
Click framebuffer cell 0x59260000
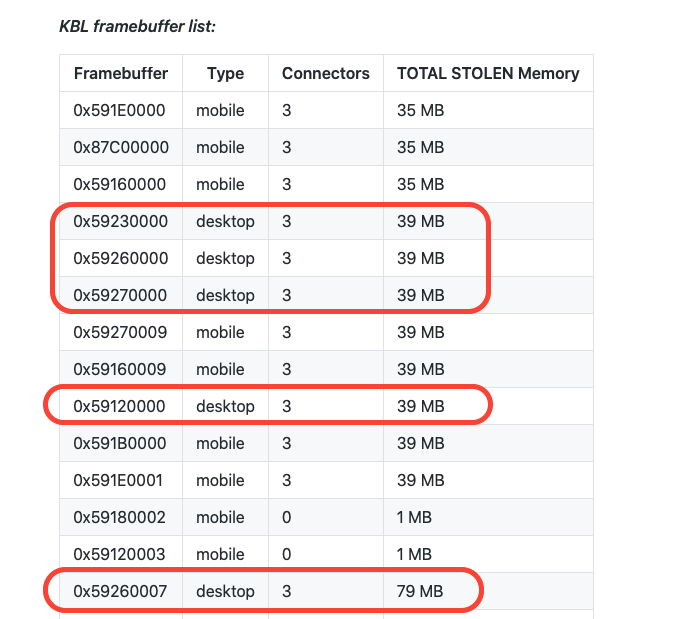tap(119, 258)
